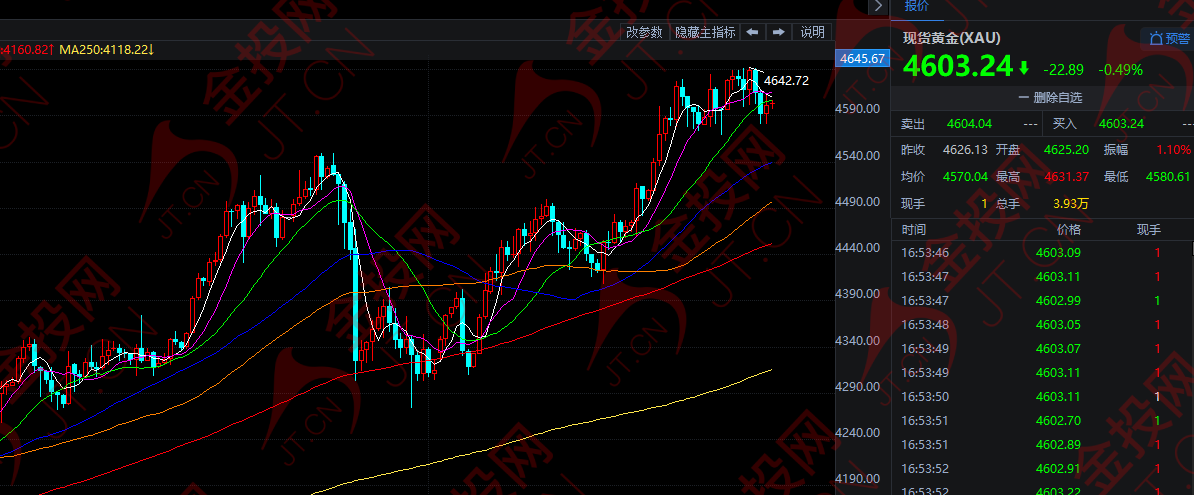Image resolution: width=1194 pixels, height=495 pixels.
Task: Select the trade row priced 4602.91
Action: pyautogui.click(x=1042, y=468)
